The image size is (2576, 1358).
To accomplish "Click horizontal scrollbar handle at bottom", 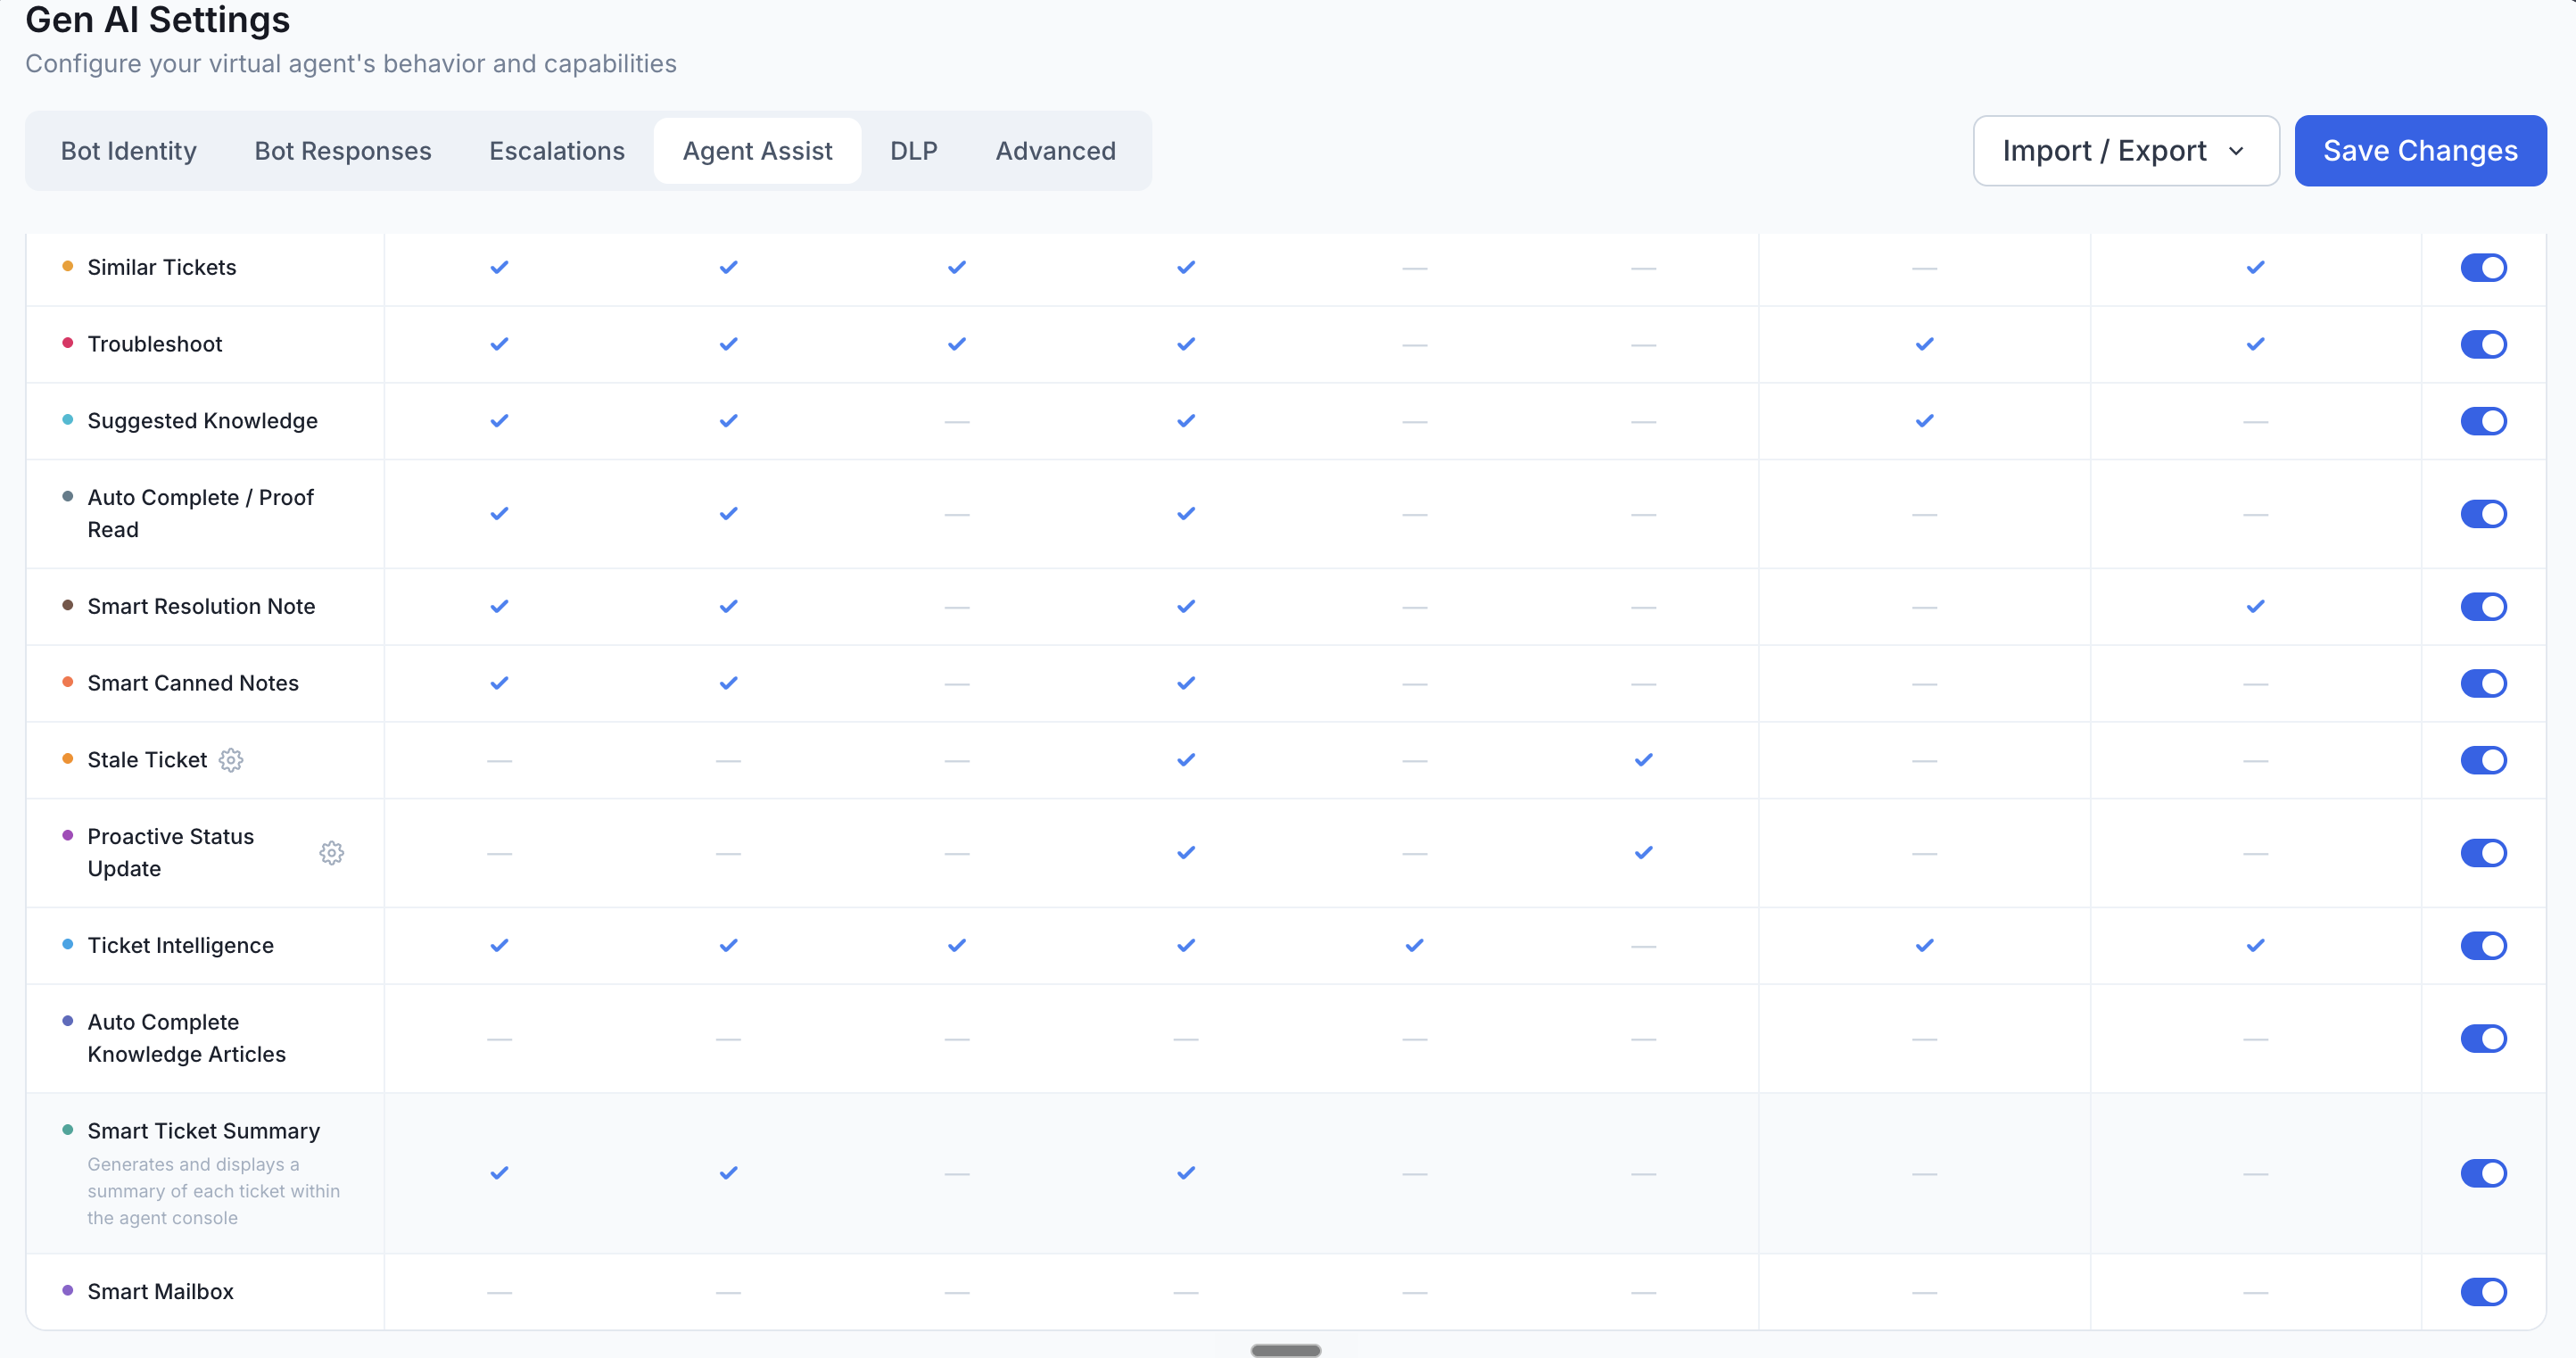I will (1286, 1350).
